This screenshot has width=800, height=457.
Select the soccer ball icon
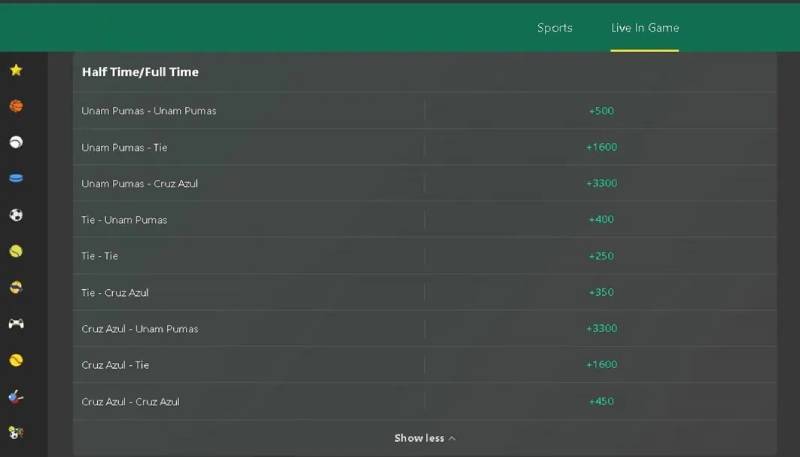[x=16, y=215]
